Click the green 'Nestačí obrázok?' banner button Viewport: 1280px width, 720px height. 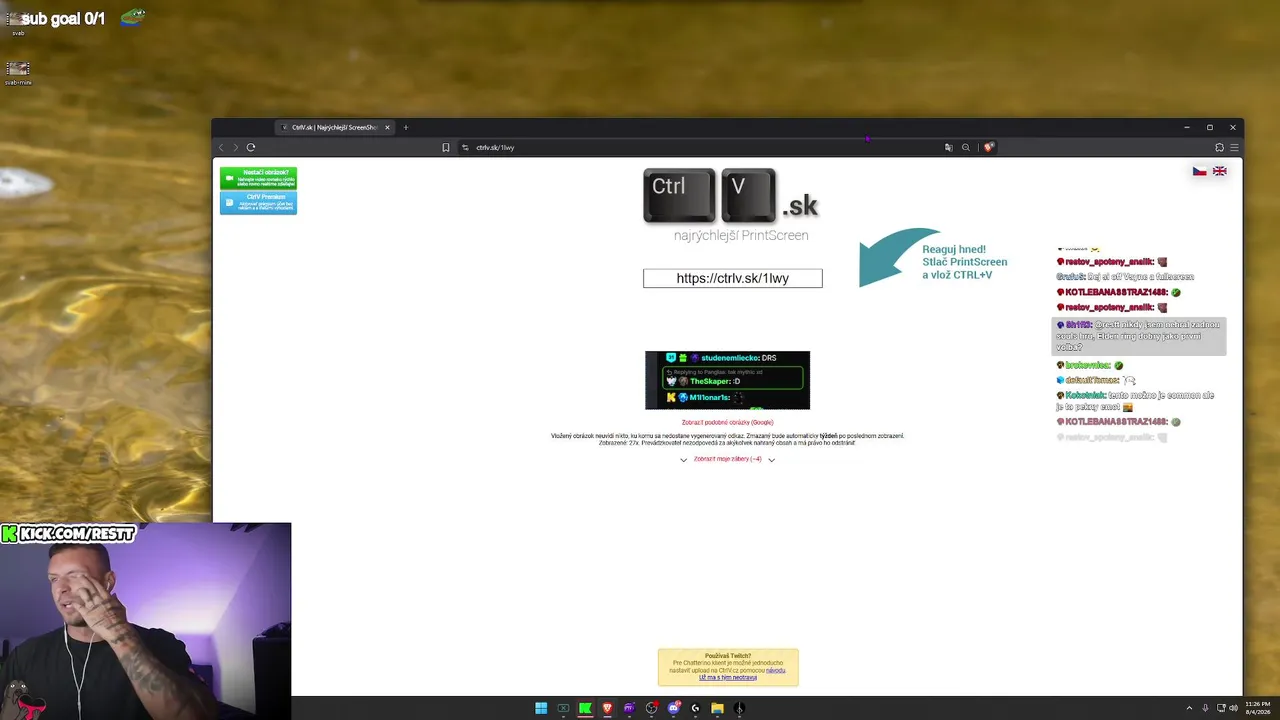(258, 178)
